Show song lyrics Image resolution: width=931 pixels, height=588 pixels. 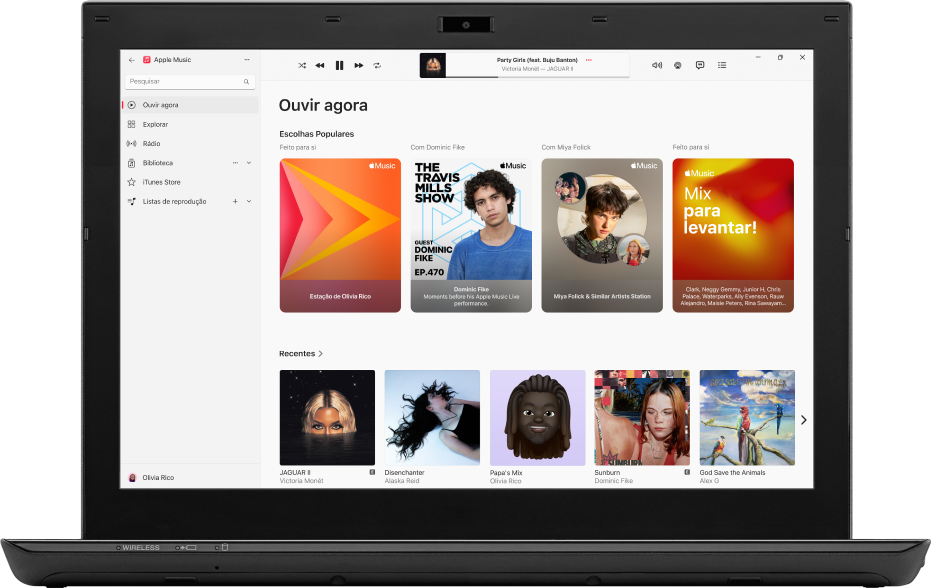point(699,65)
